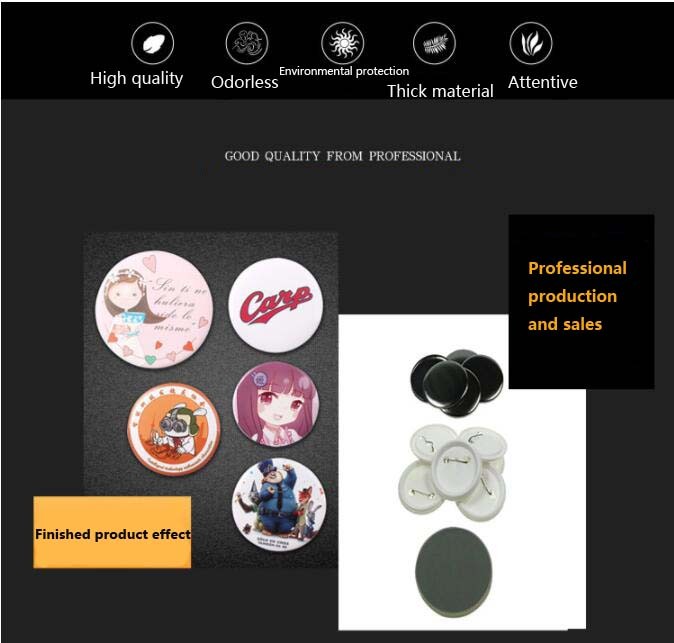Click the orange goggles character badge
674x643 pixels.
pos(174,429)
